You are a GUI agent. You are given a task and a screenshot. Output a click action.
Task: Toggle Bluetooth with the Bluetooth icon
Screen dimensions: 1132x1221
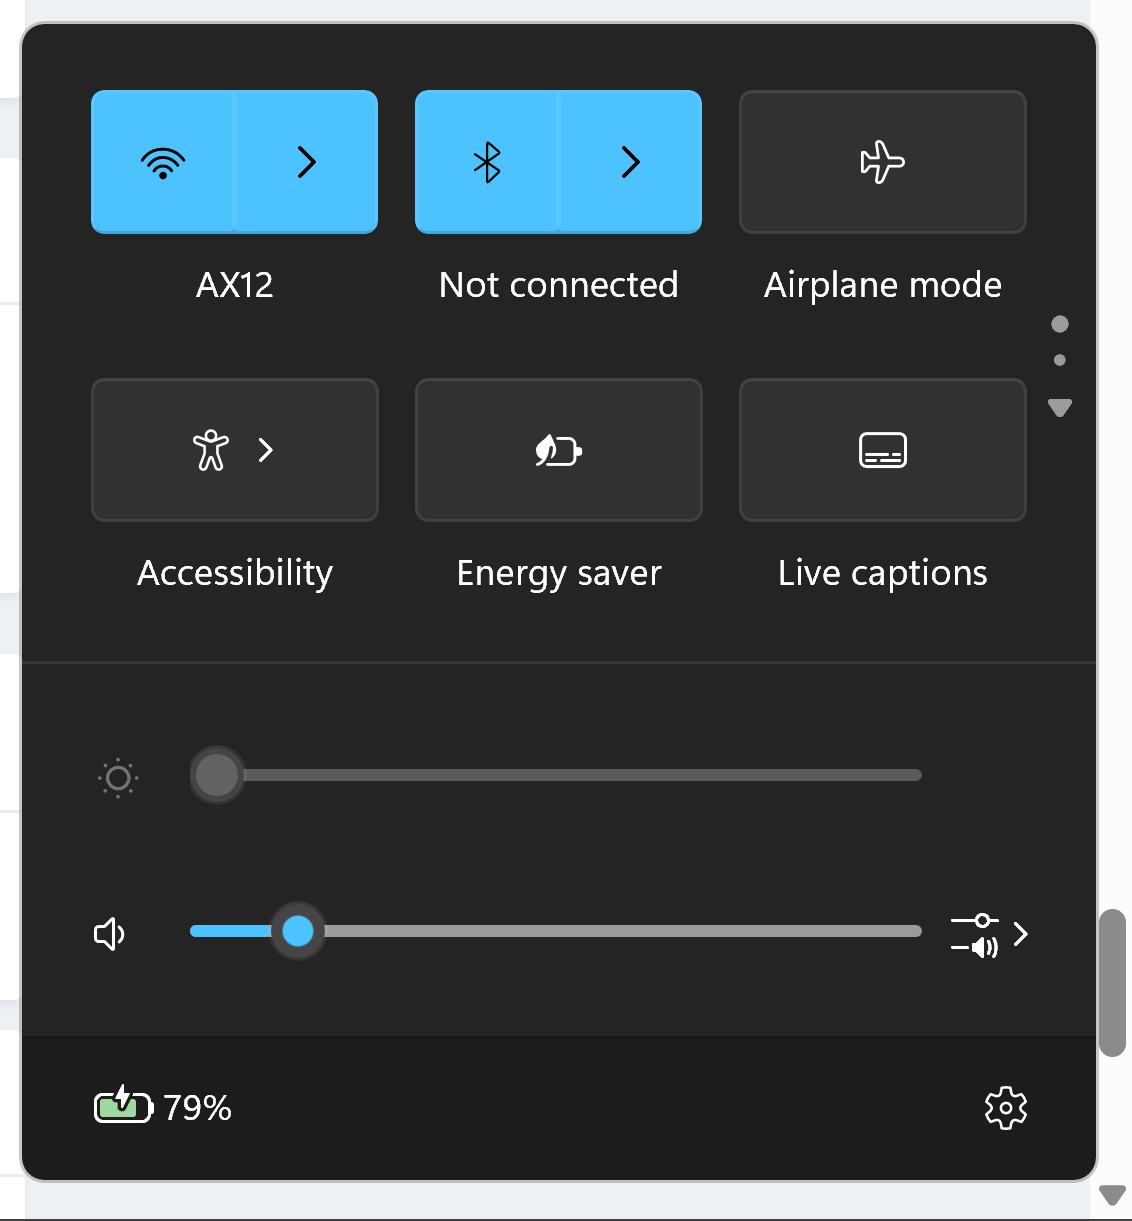[487, 162]
